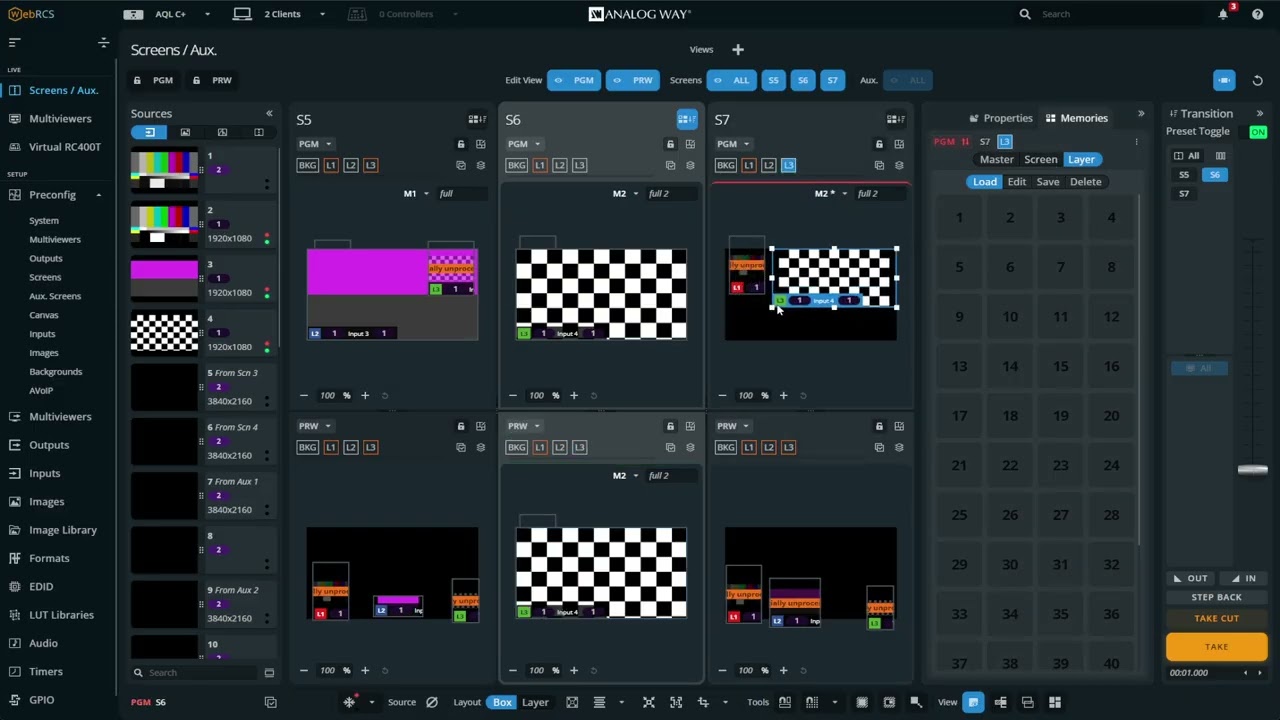Open the dropdown arrow next to freeze icon

(x=371, y=702)
